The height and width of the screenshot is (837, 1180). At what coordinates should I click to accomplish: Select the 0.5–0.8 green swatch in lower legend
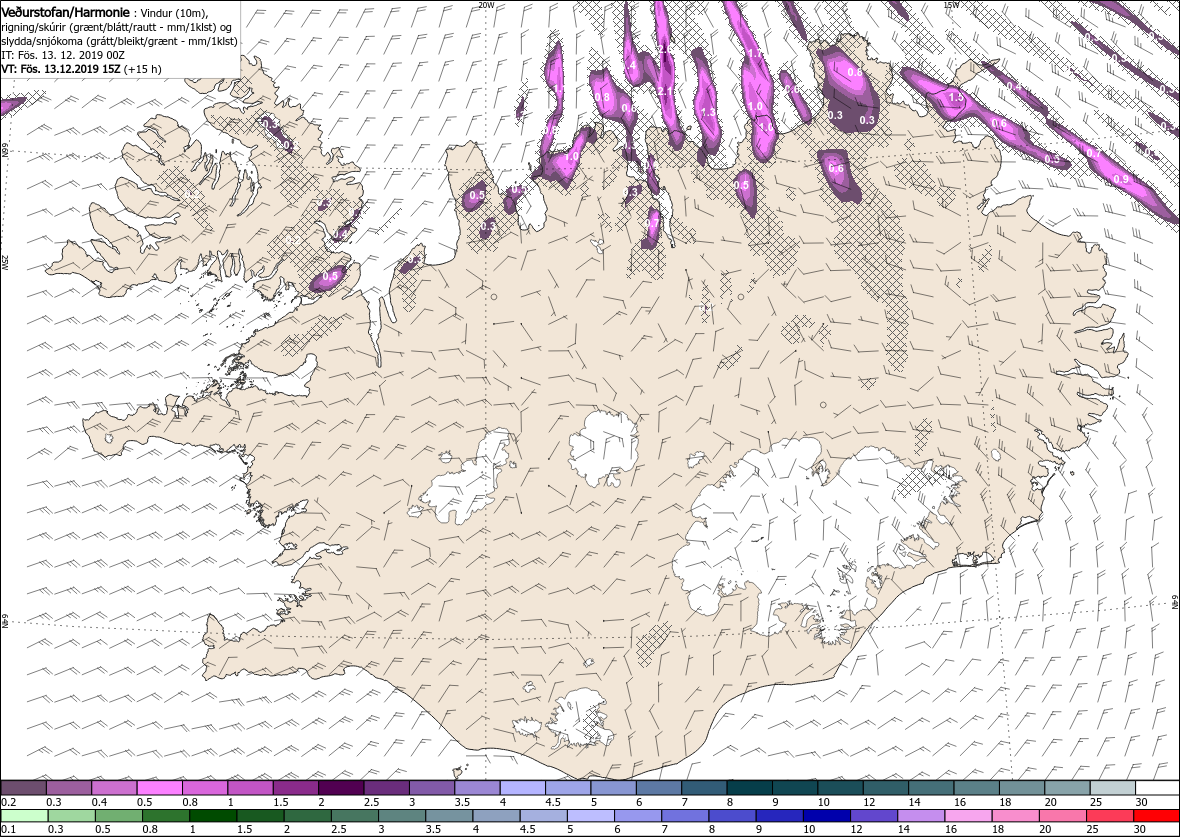pos(118,817)
